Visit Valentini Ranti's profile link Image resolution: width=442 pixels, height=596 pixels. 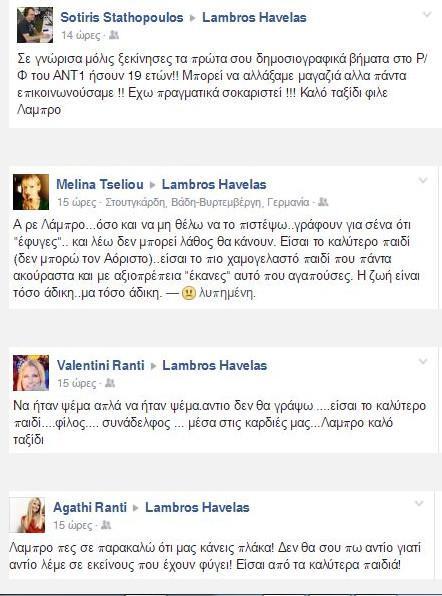101,365
